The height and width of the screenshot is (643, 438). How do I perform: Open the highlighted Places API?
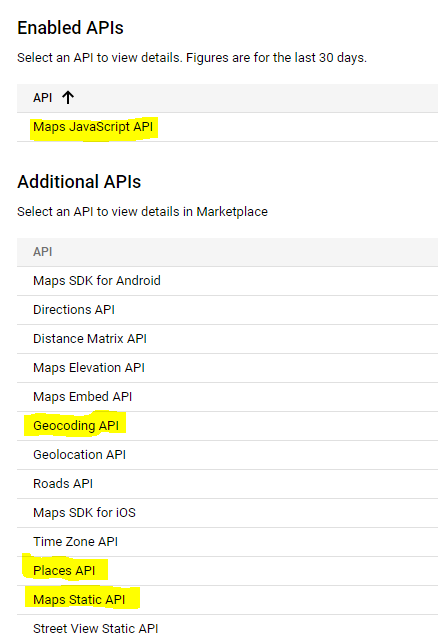point(64,570)
